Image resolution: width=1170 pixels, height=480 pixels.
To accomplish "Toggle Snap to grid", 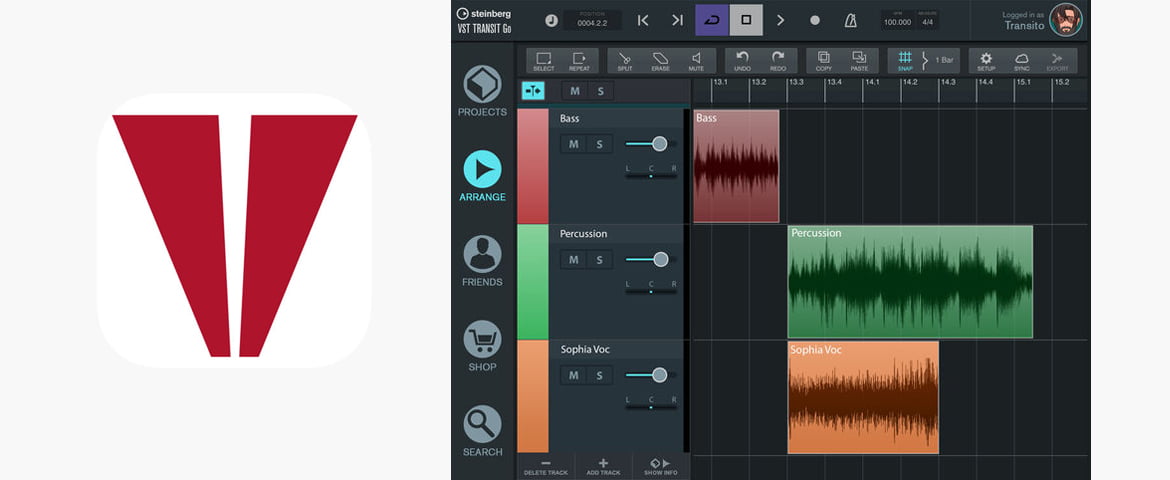I will (x=905, y=61).
